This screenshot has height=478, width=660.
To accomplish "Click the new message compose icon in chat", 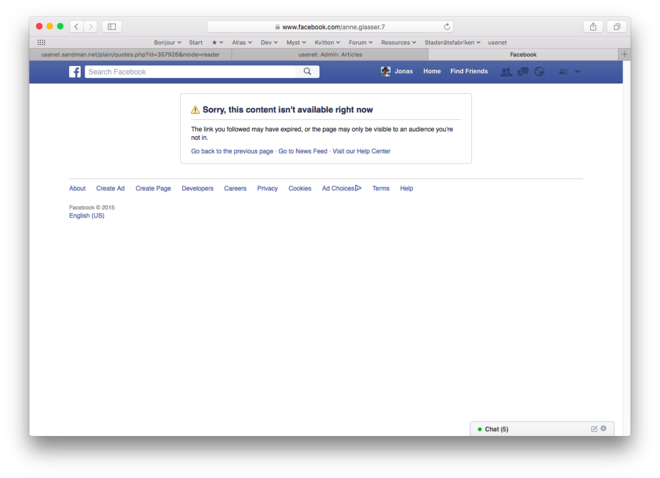I will 594,429.
